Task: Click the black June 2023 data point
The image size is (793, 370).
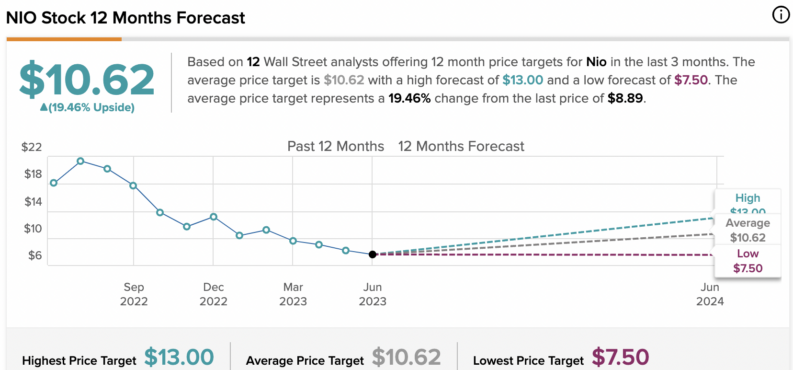Action: click(372, 254)
